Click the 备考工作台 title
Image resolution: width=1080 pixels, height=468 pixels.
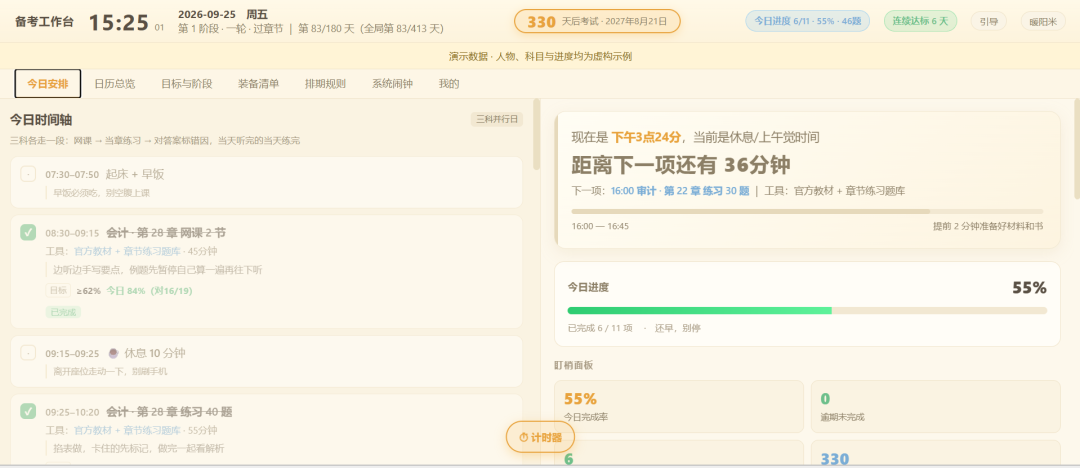click(x=44, y=22)
